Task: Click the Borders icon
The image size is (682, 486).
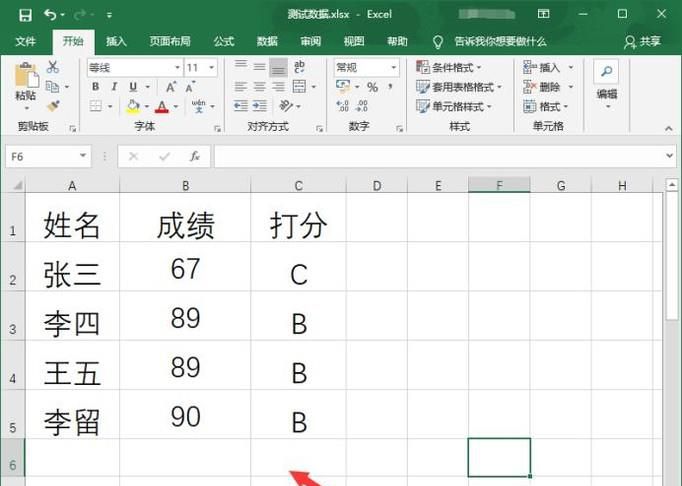Action: click(96, 106)
